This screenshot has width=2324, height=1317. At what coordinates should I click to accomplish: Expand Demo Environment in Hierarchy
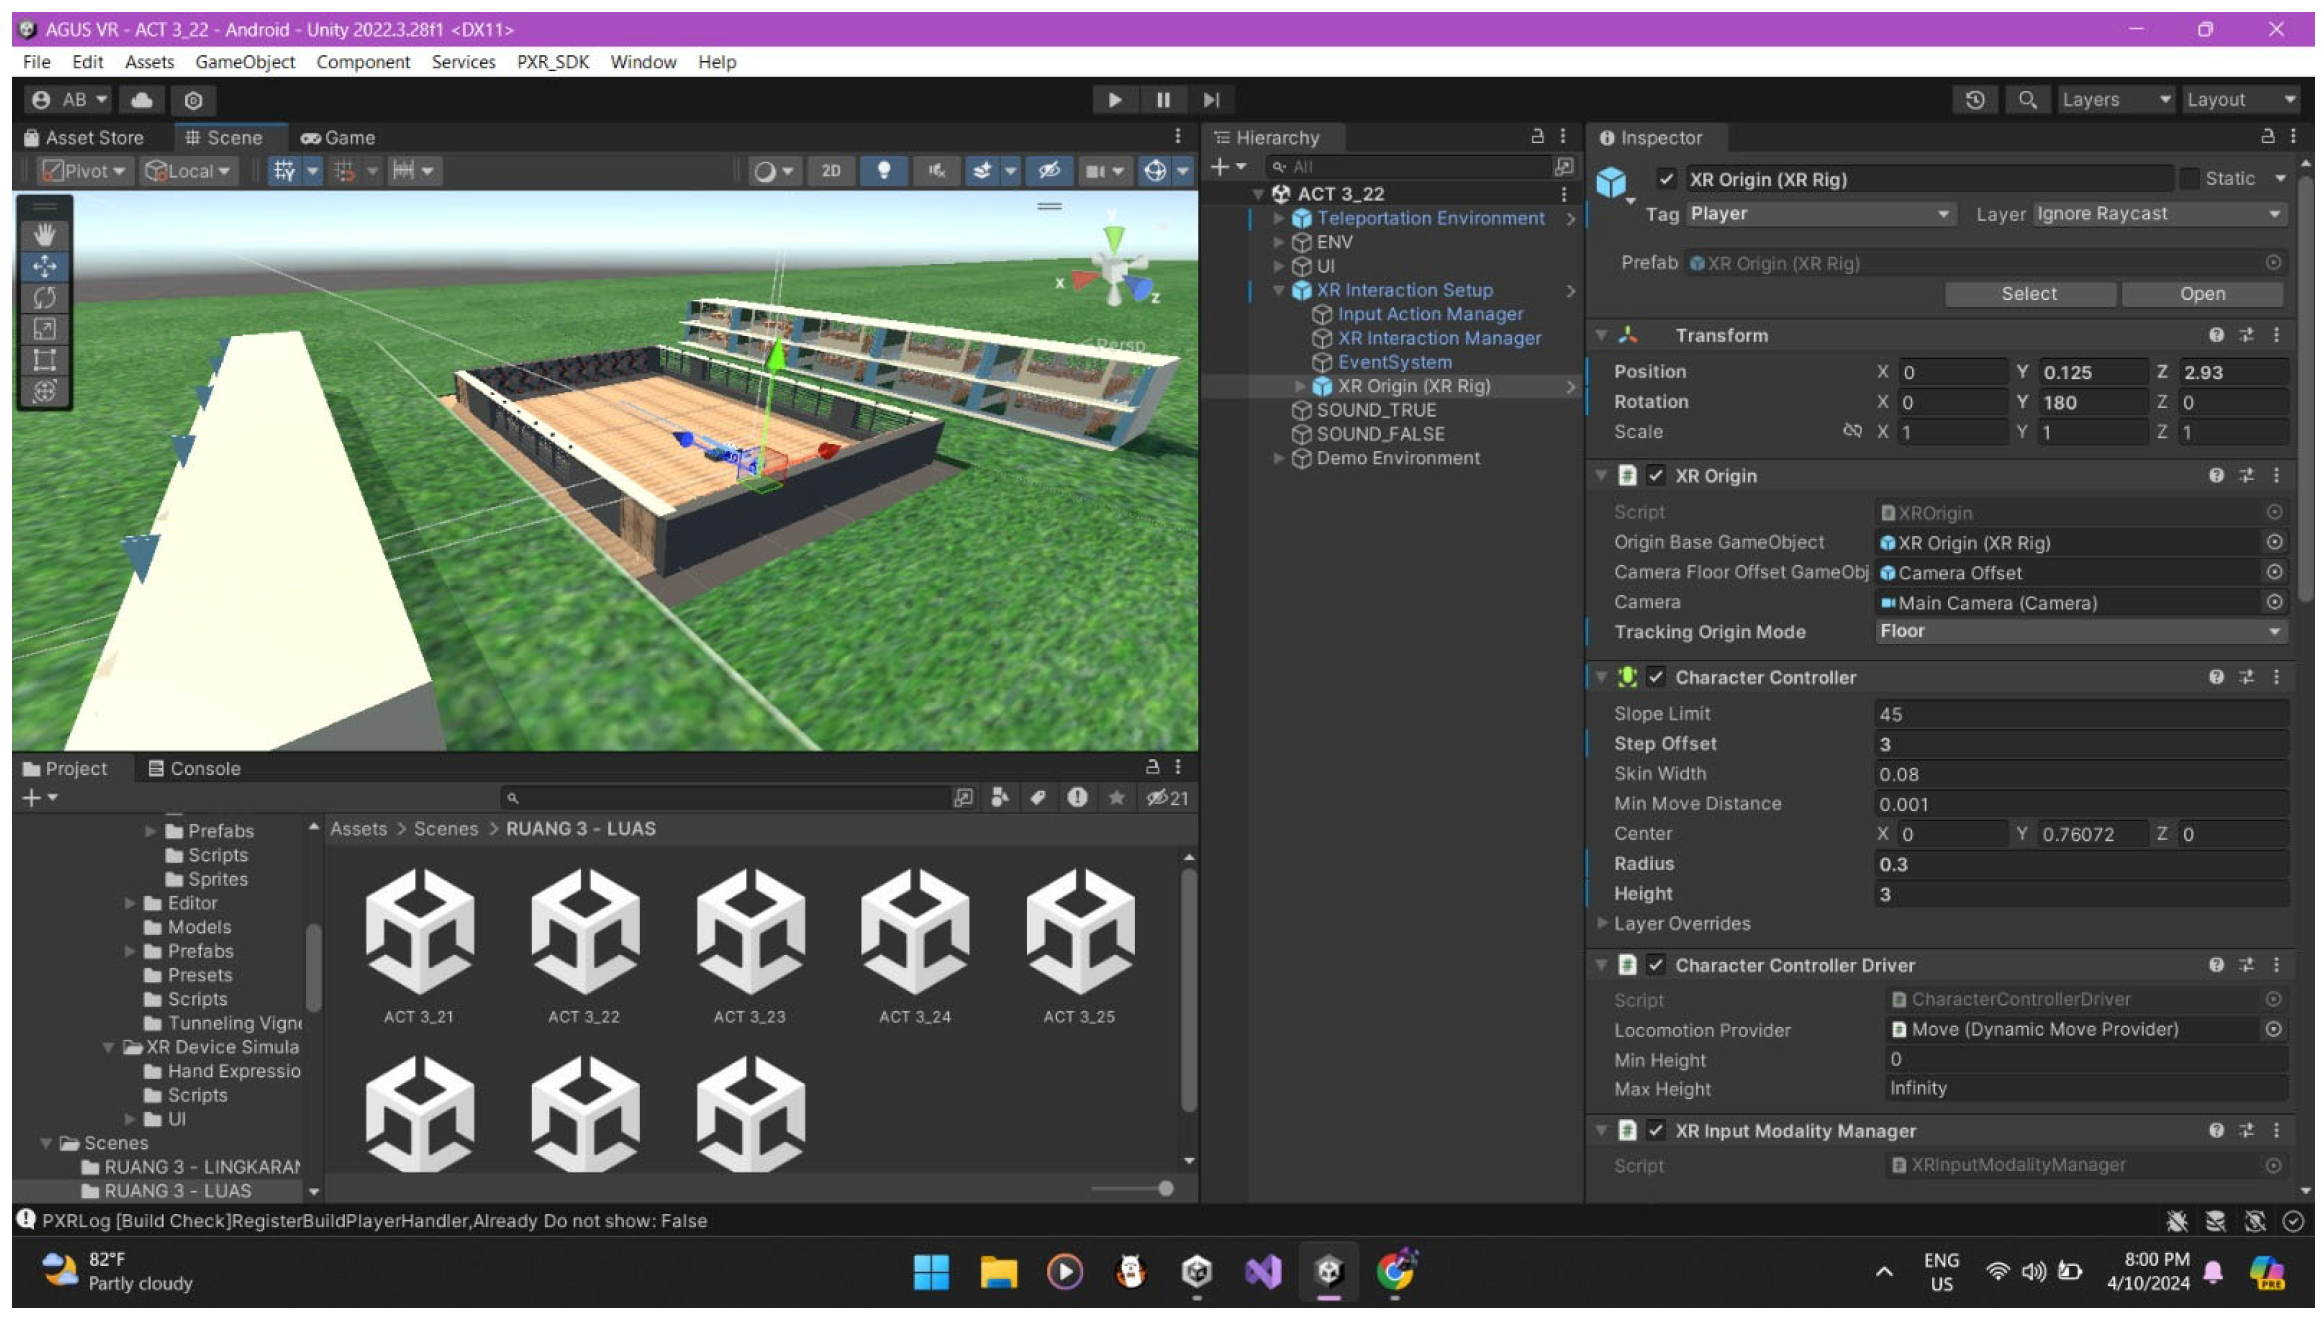click(x=1278, y=458)
